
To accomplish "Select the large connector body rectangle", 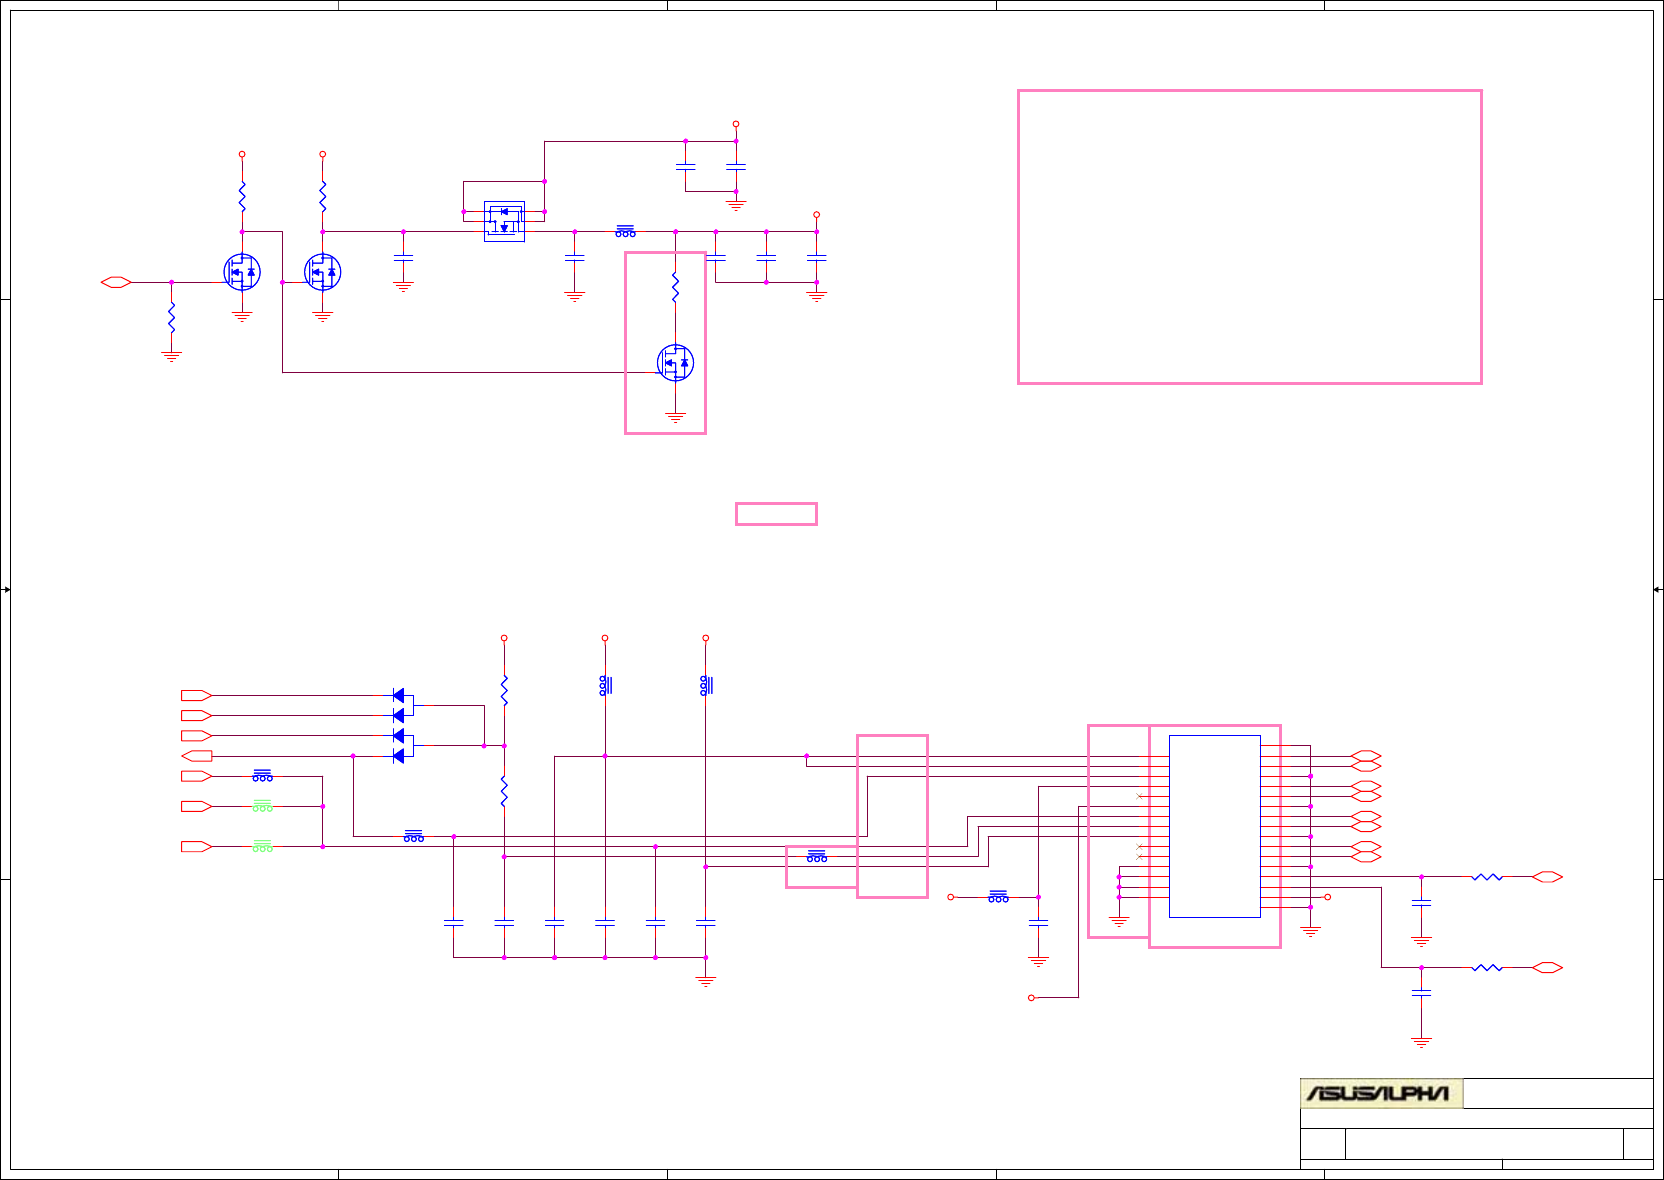I will pos(1214,826).
